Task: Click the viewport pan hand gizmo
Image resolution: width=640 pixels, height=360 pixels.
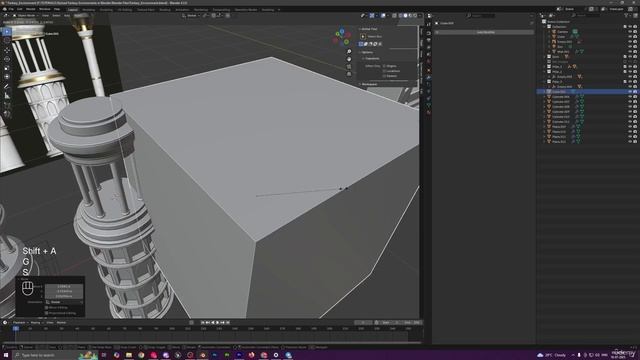Action: click(x=349, y=59)
